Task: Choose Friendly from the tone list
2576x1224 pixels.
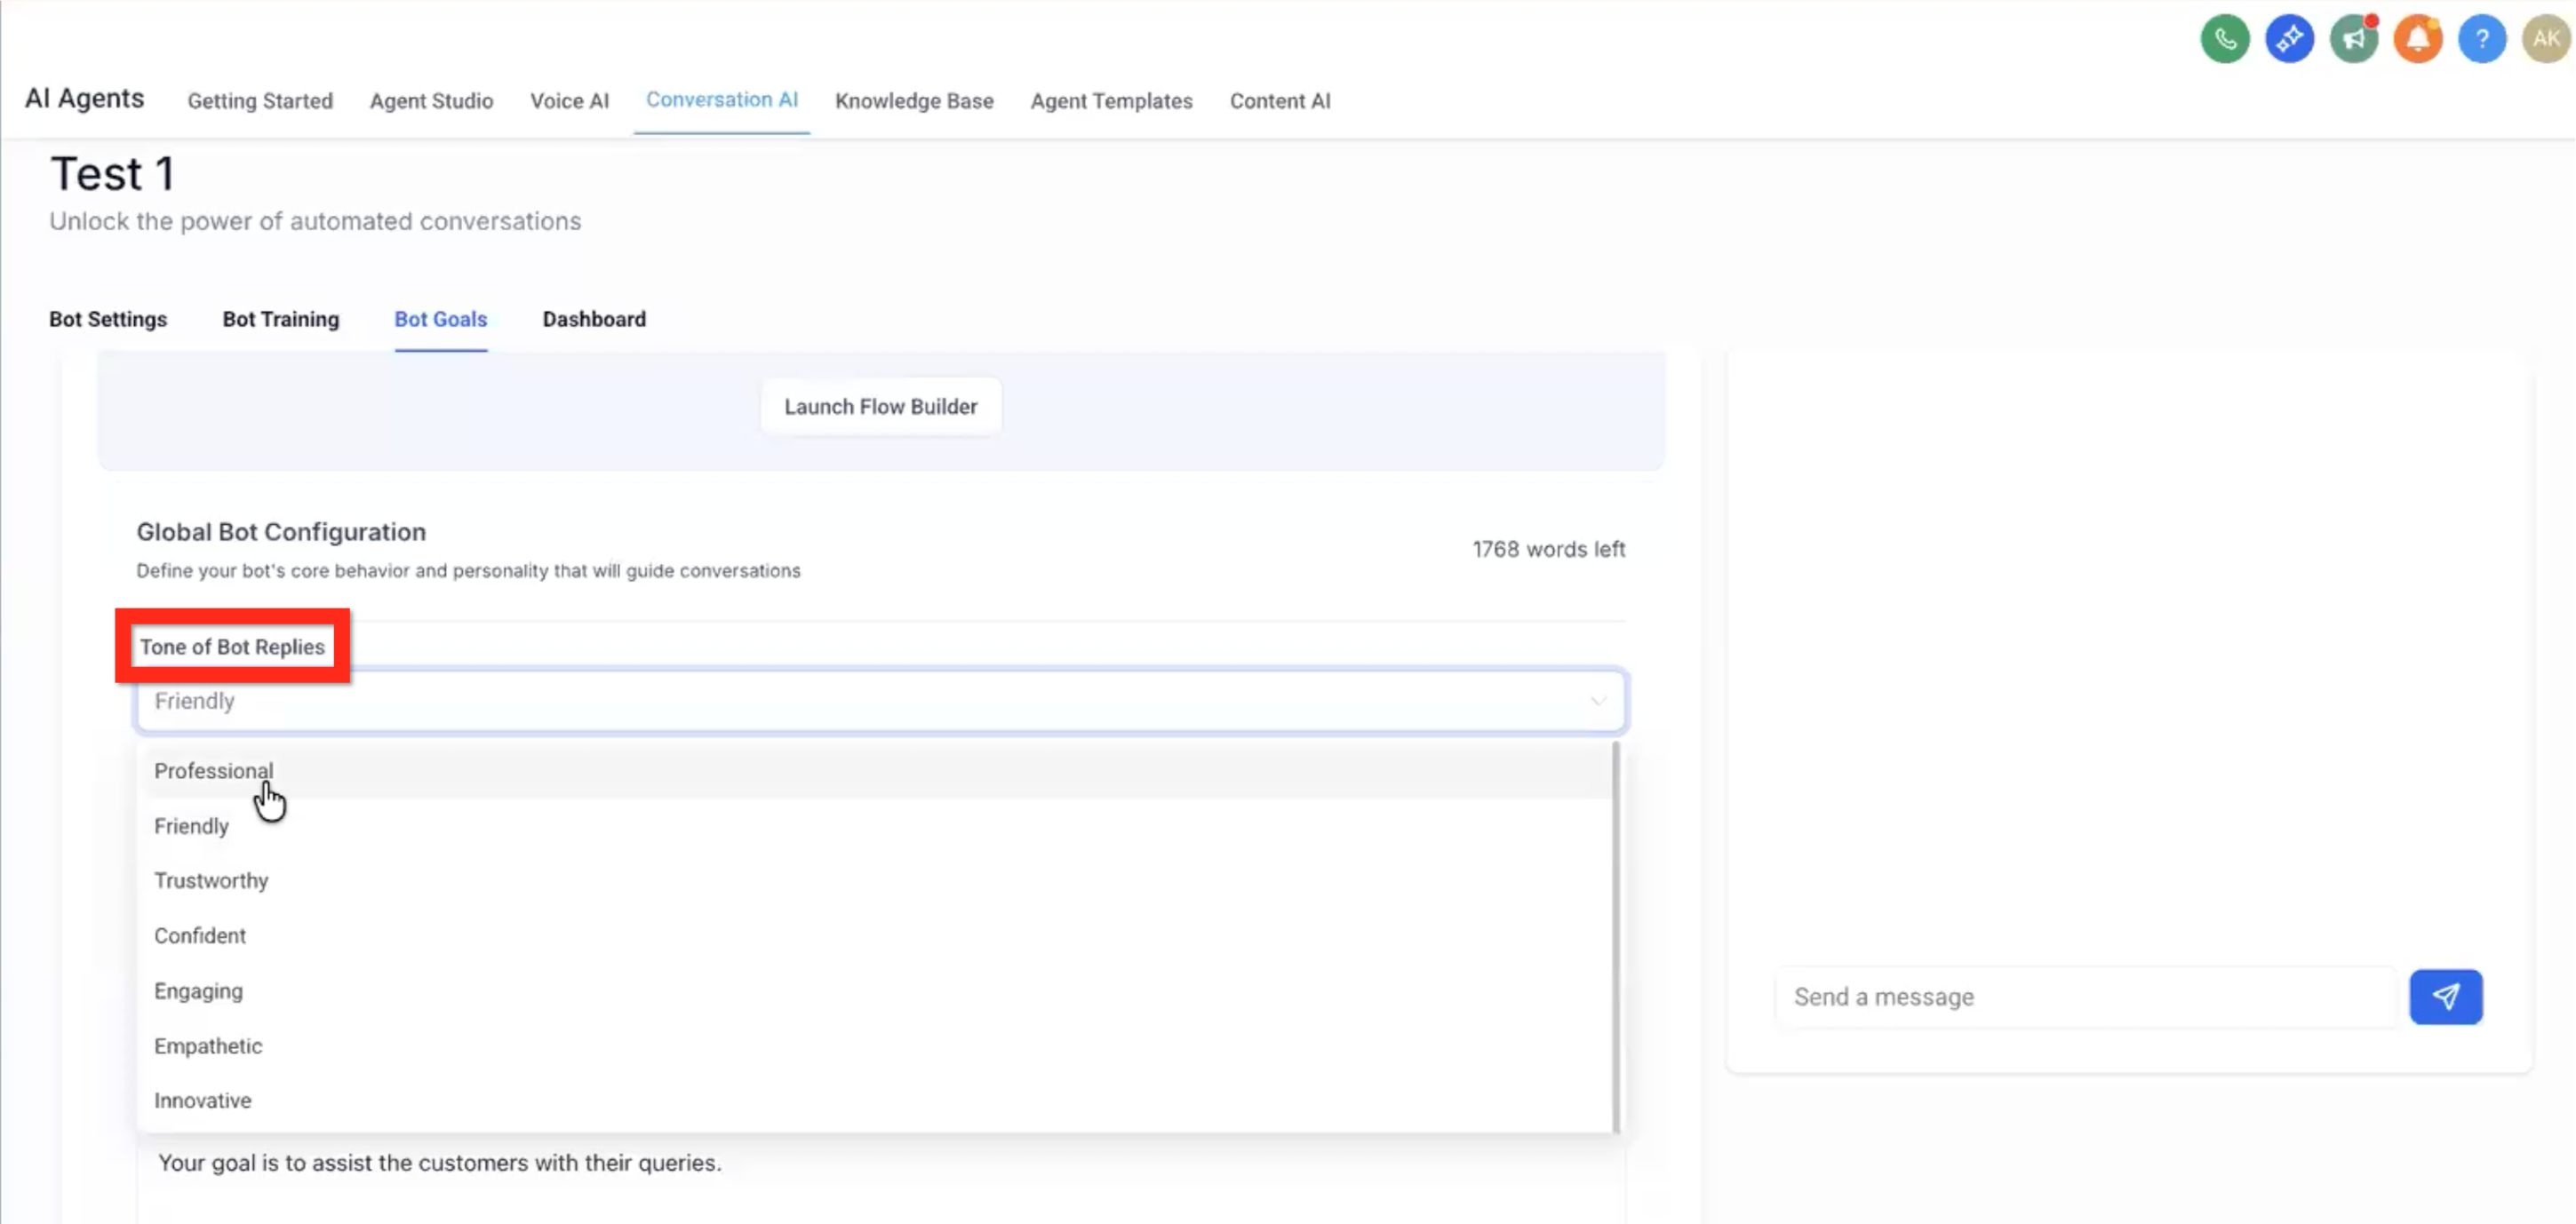Action: click(x=876, y=826)
